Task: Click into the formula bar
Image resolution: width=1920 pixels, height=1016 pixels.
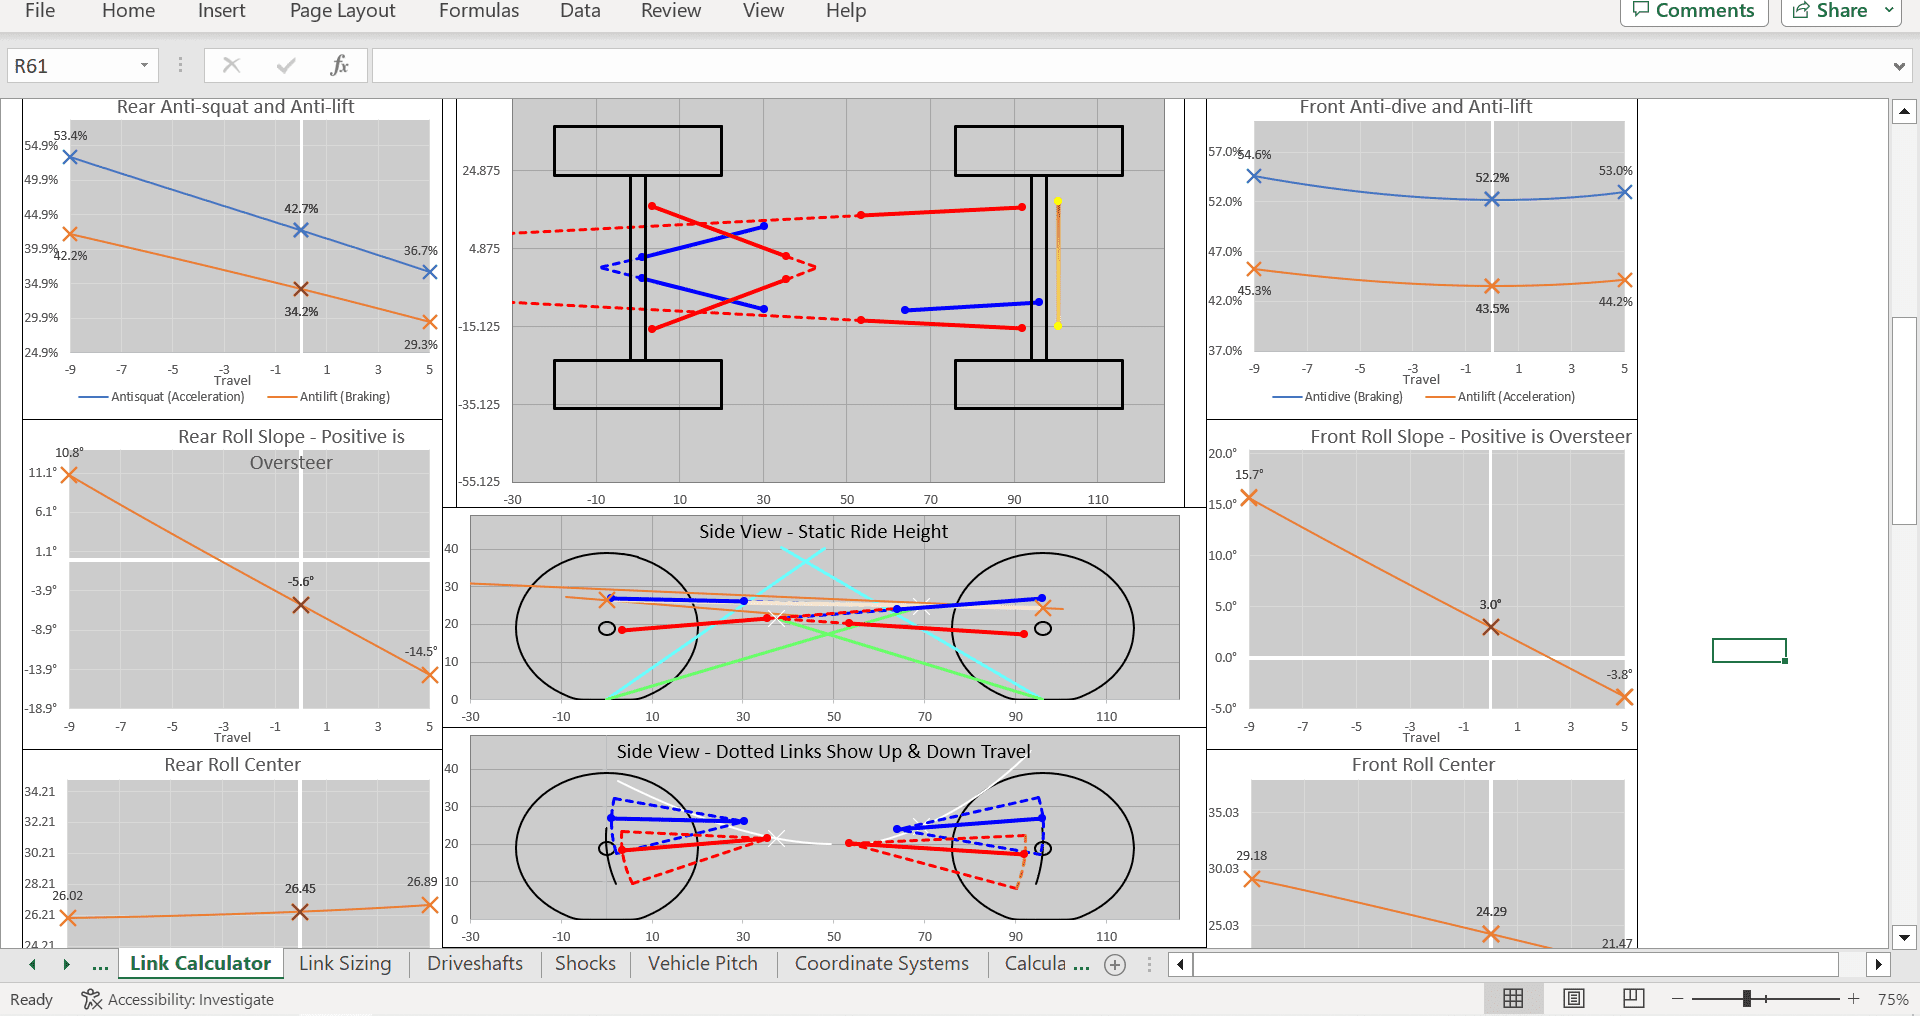Action: pos(1130,66)
